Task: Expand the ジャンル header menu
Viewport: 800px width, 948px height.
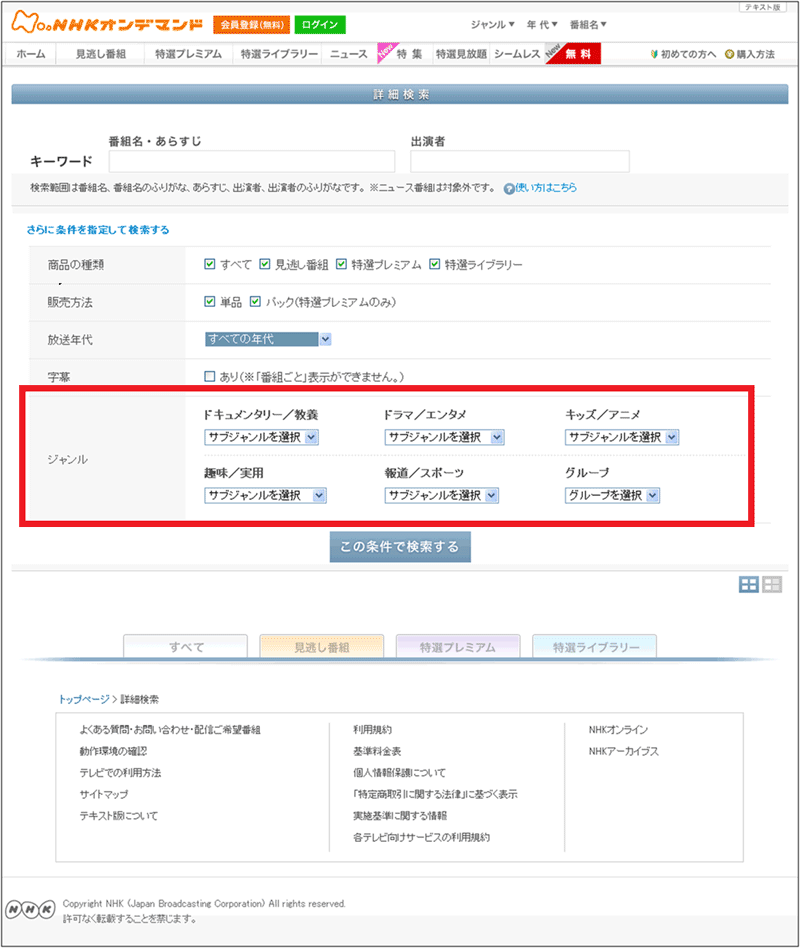Action: tap(493, 25)
